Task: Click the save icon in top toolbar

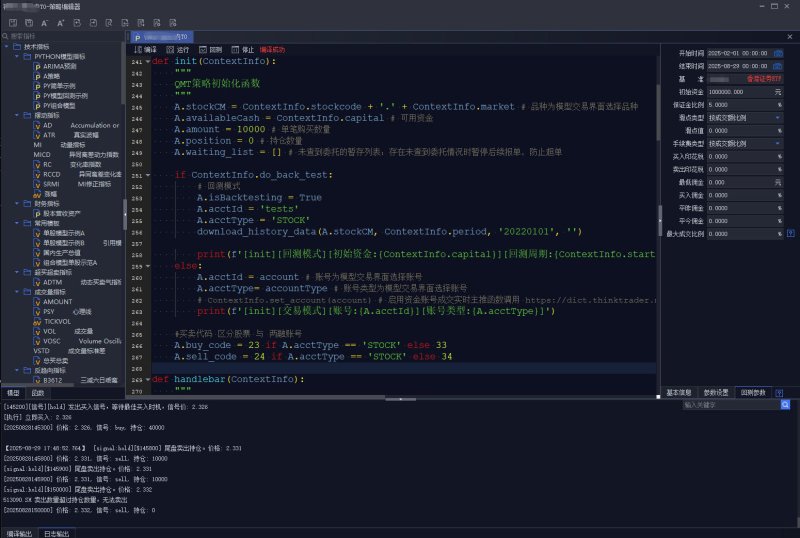Action: click(x=13, y=23)
